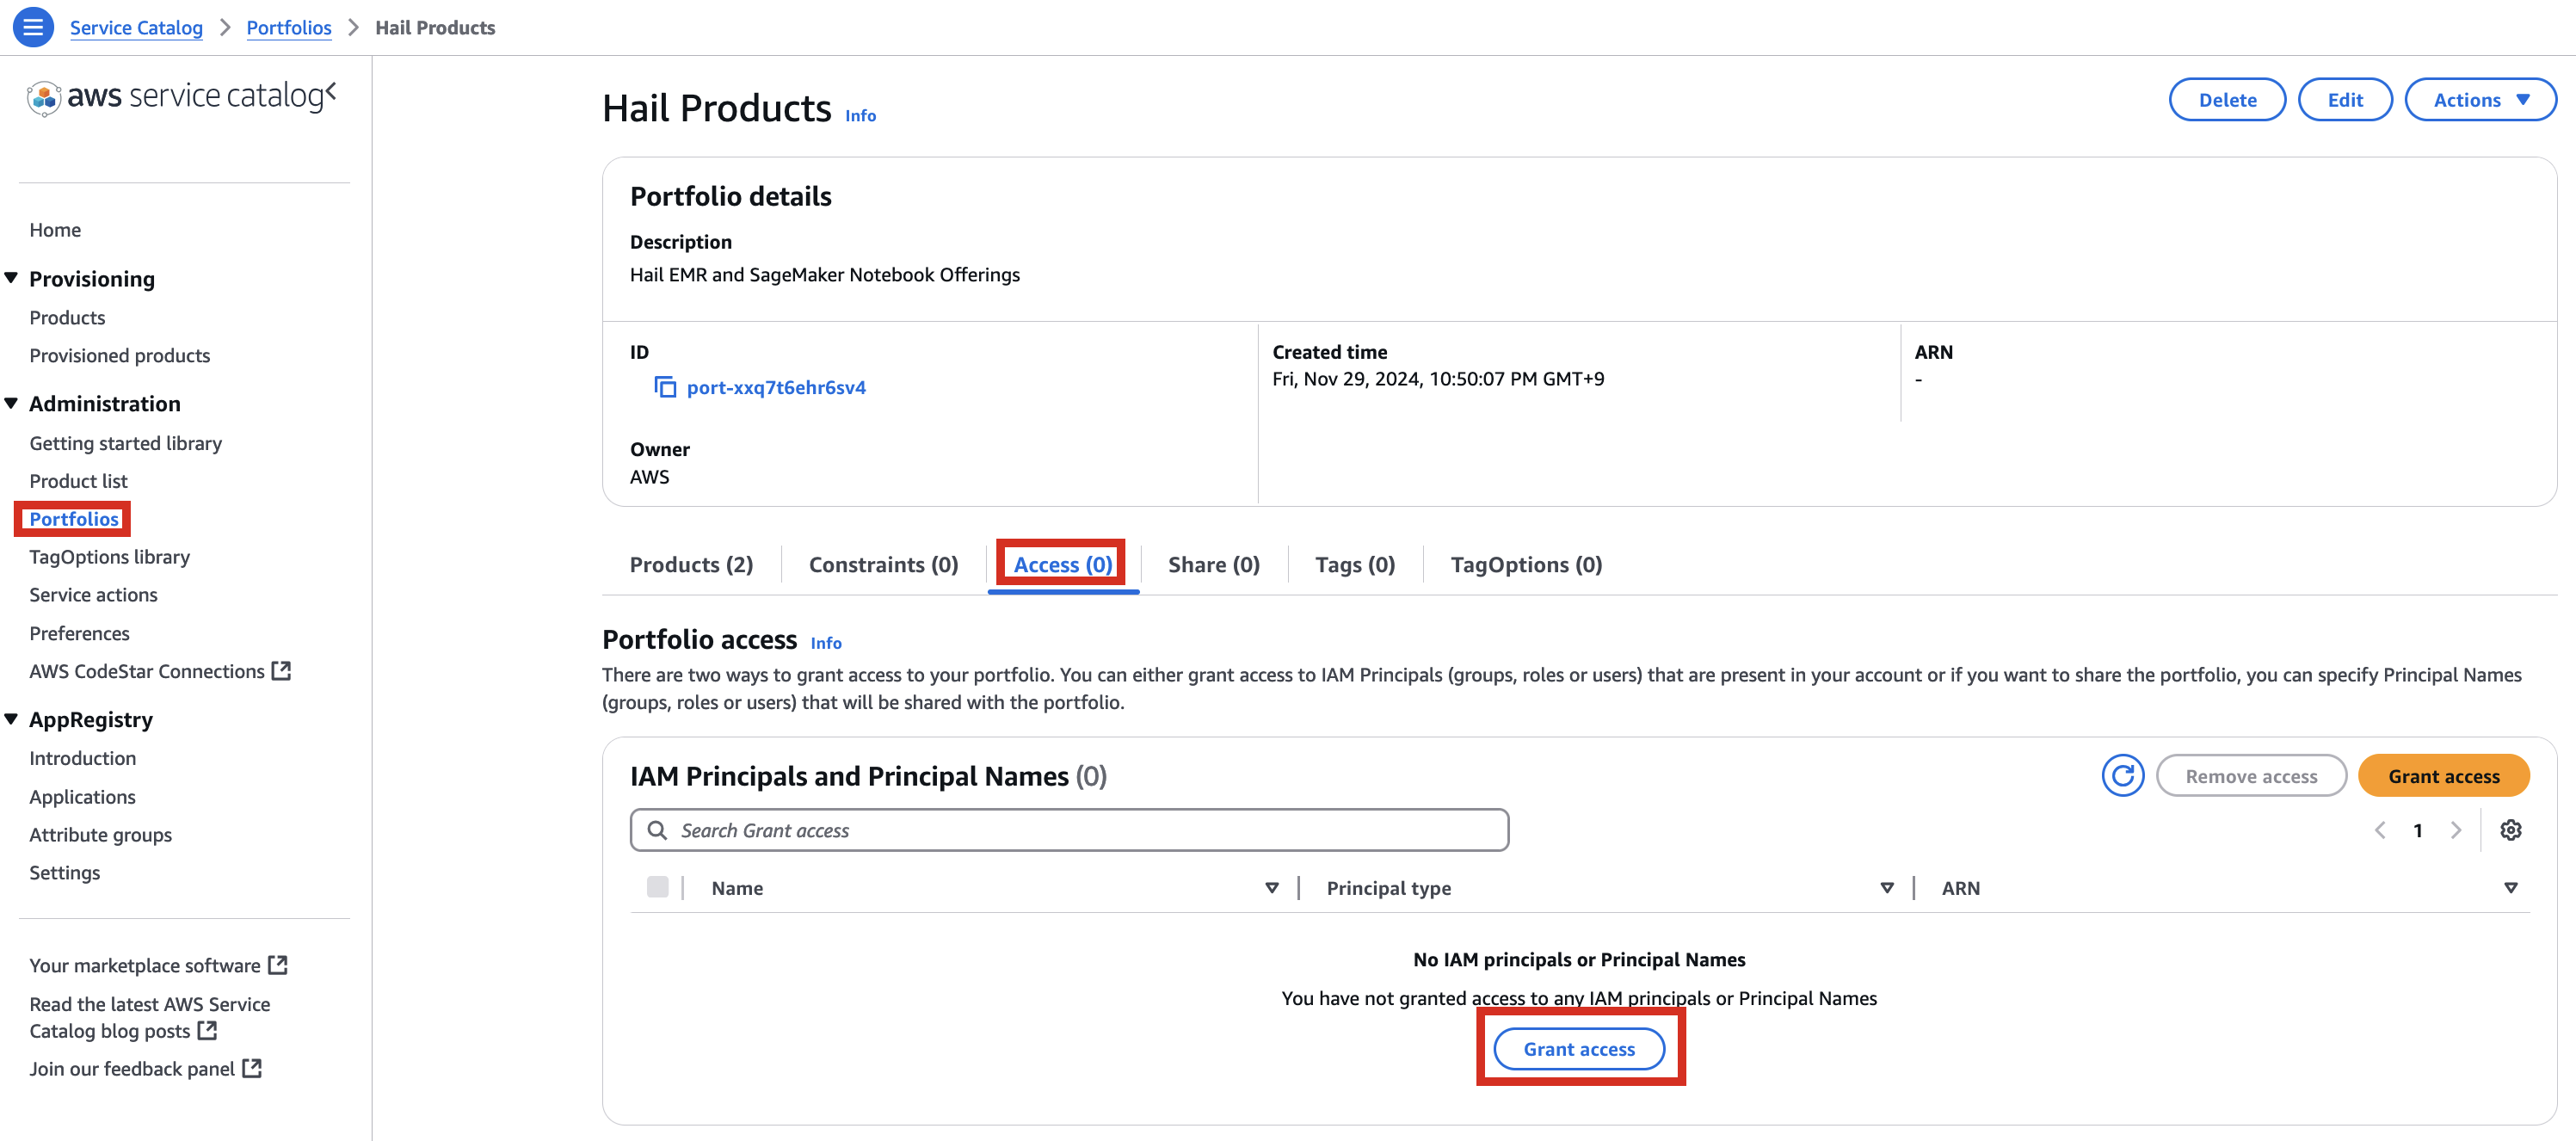Open table preferences gear icon

point(2510,830)
